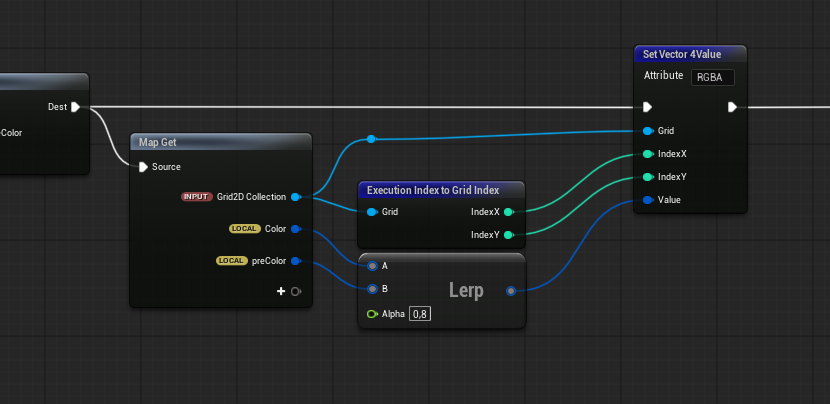Click the Grid2D Collection output pin
830x404 pixels.
point(295,197)
